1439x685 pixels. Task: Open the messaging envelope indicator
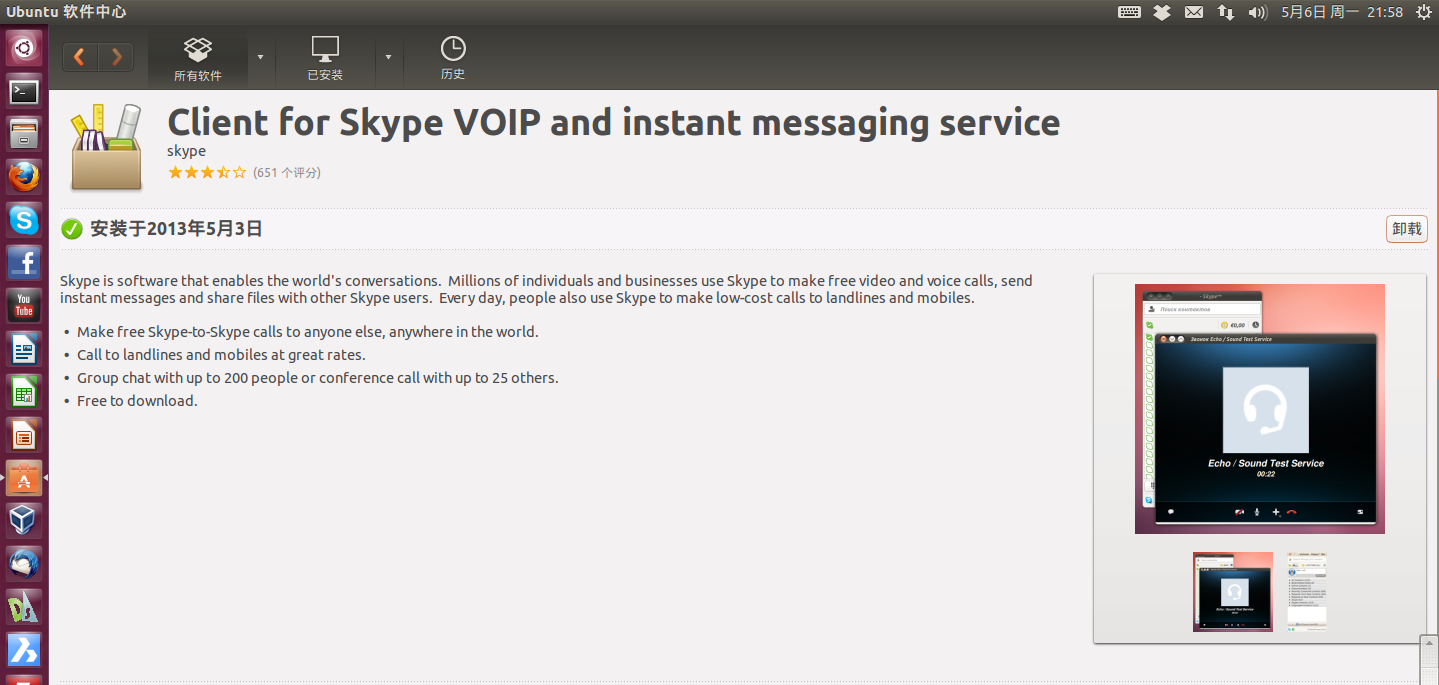tap(1193, 12)
